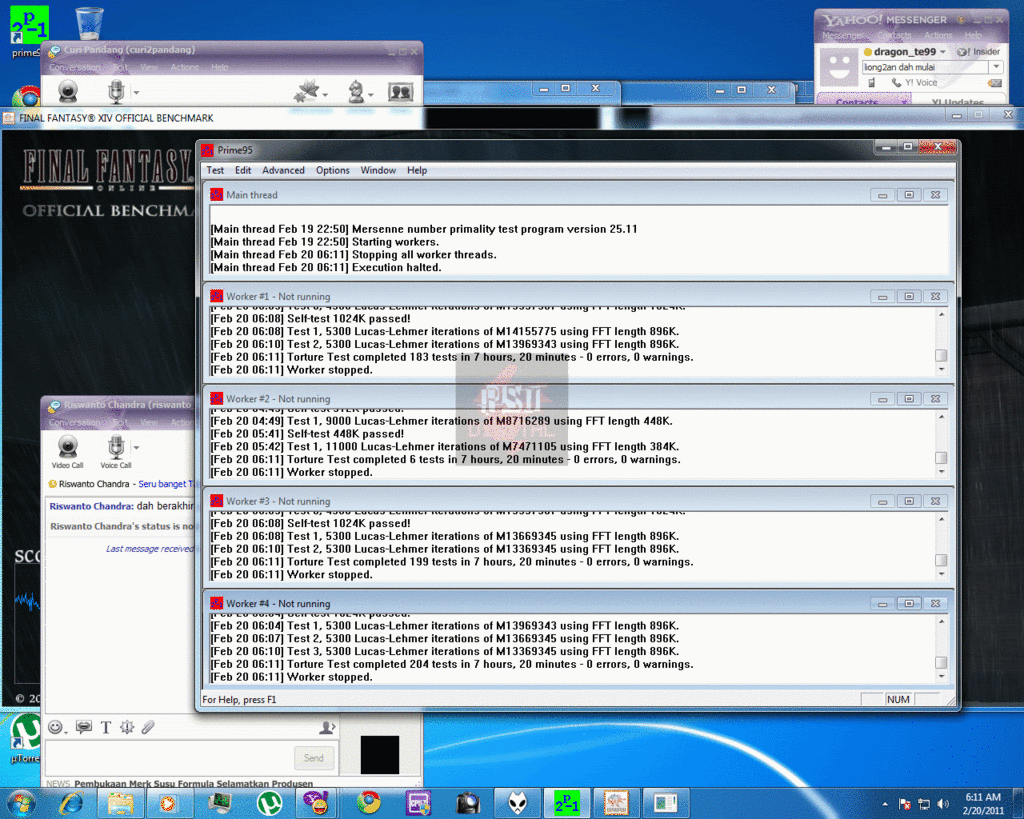The width and height of the screenshot is (1024, 819).
Task: Open the Edit menu in Prime95
Action: 243,170
